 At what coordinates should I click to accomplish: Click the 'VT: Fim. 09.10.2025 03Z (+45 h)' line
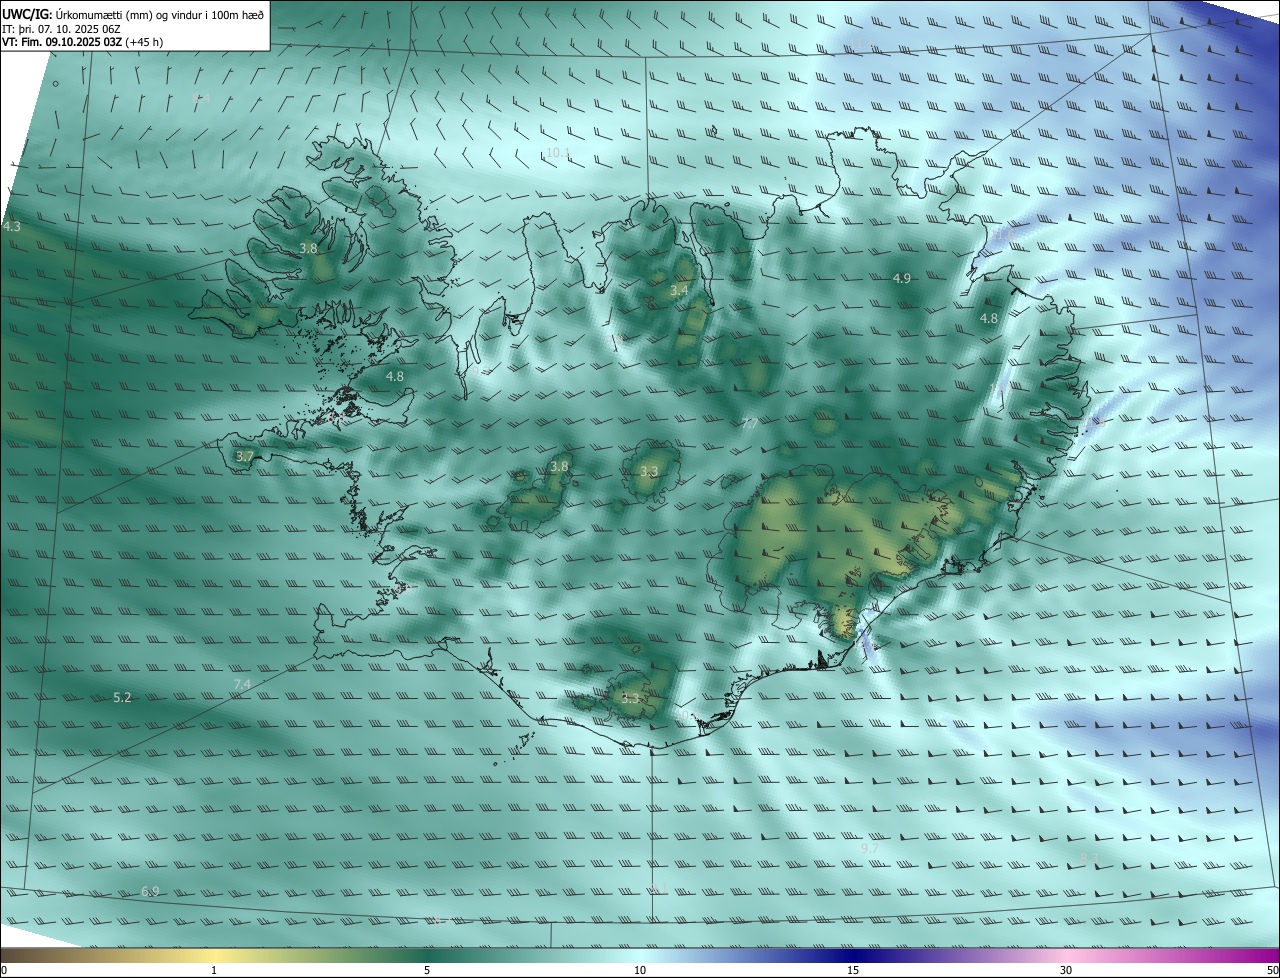pos(82,42)
